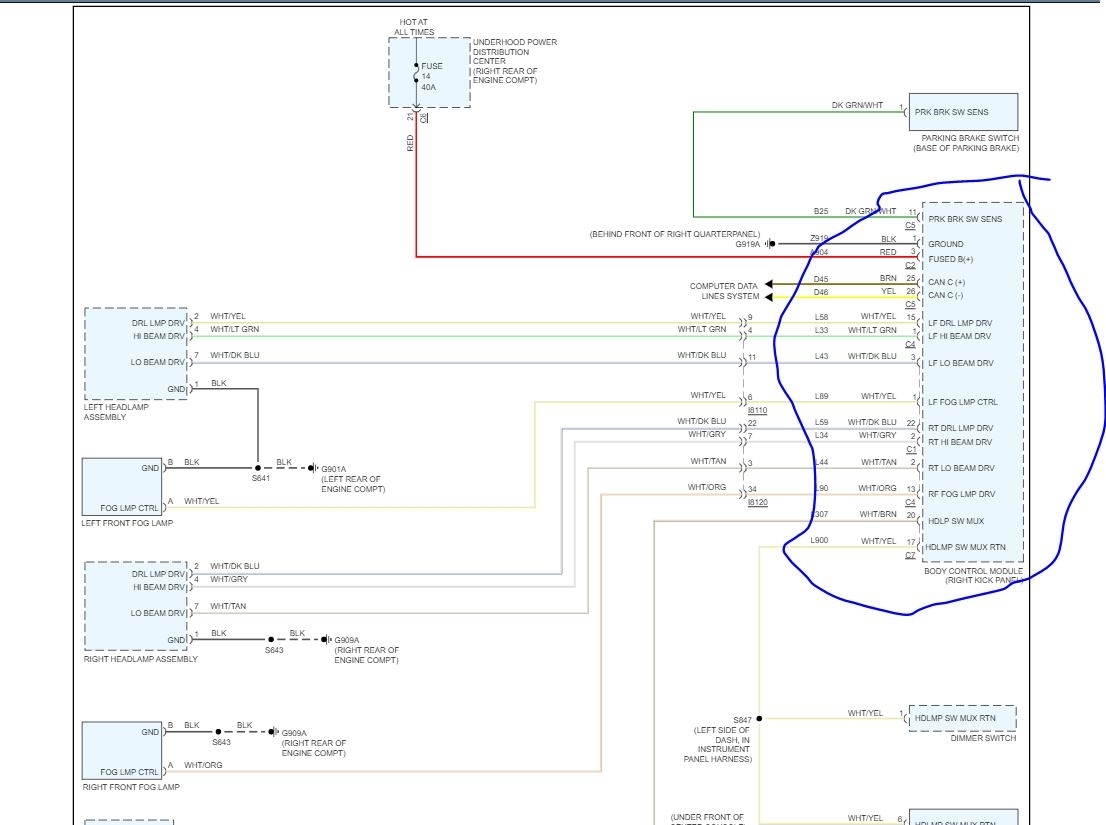
Task: Click the FUSED B(+) pin label
Action: (x=950, y=259)
